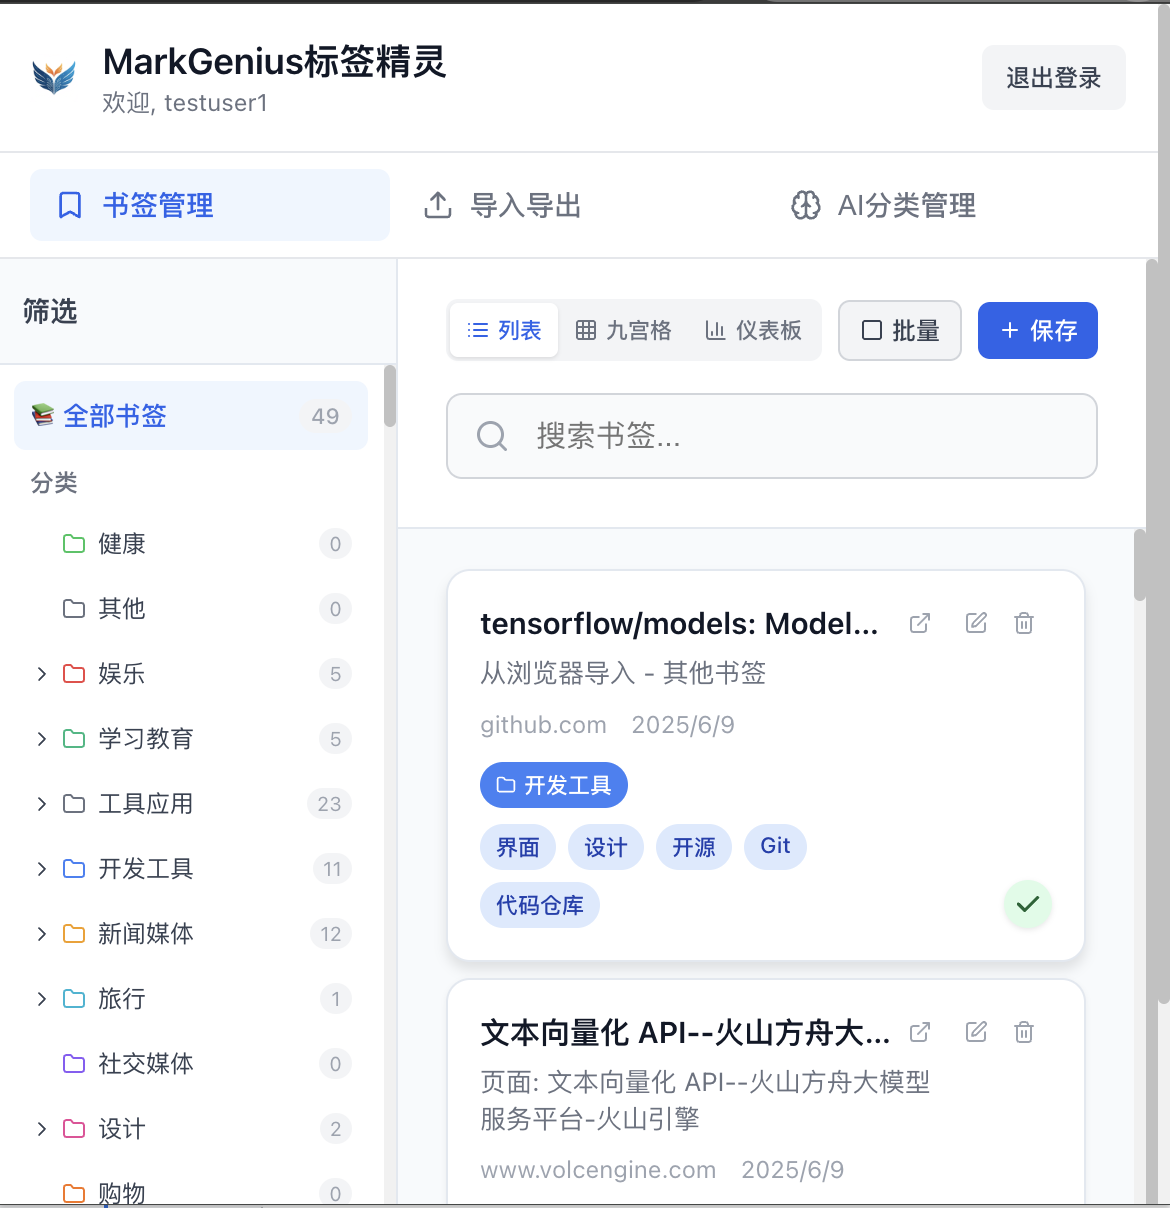The height and width of the screenshot is (1208, 1170).
Task: Click the 筛选 filter heading
Action: pyautogui.click(x=50, y=312)
